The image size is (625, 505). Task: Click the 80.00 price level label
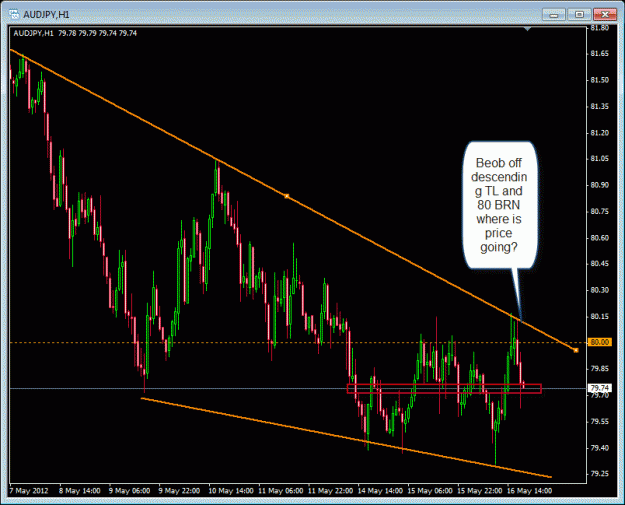599,342
